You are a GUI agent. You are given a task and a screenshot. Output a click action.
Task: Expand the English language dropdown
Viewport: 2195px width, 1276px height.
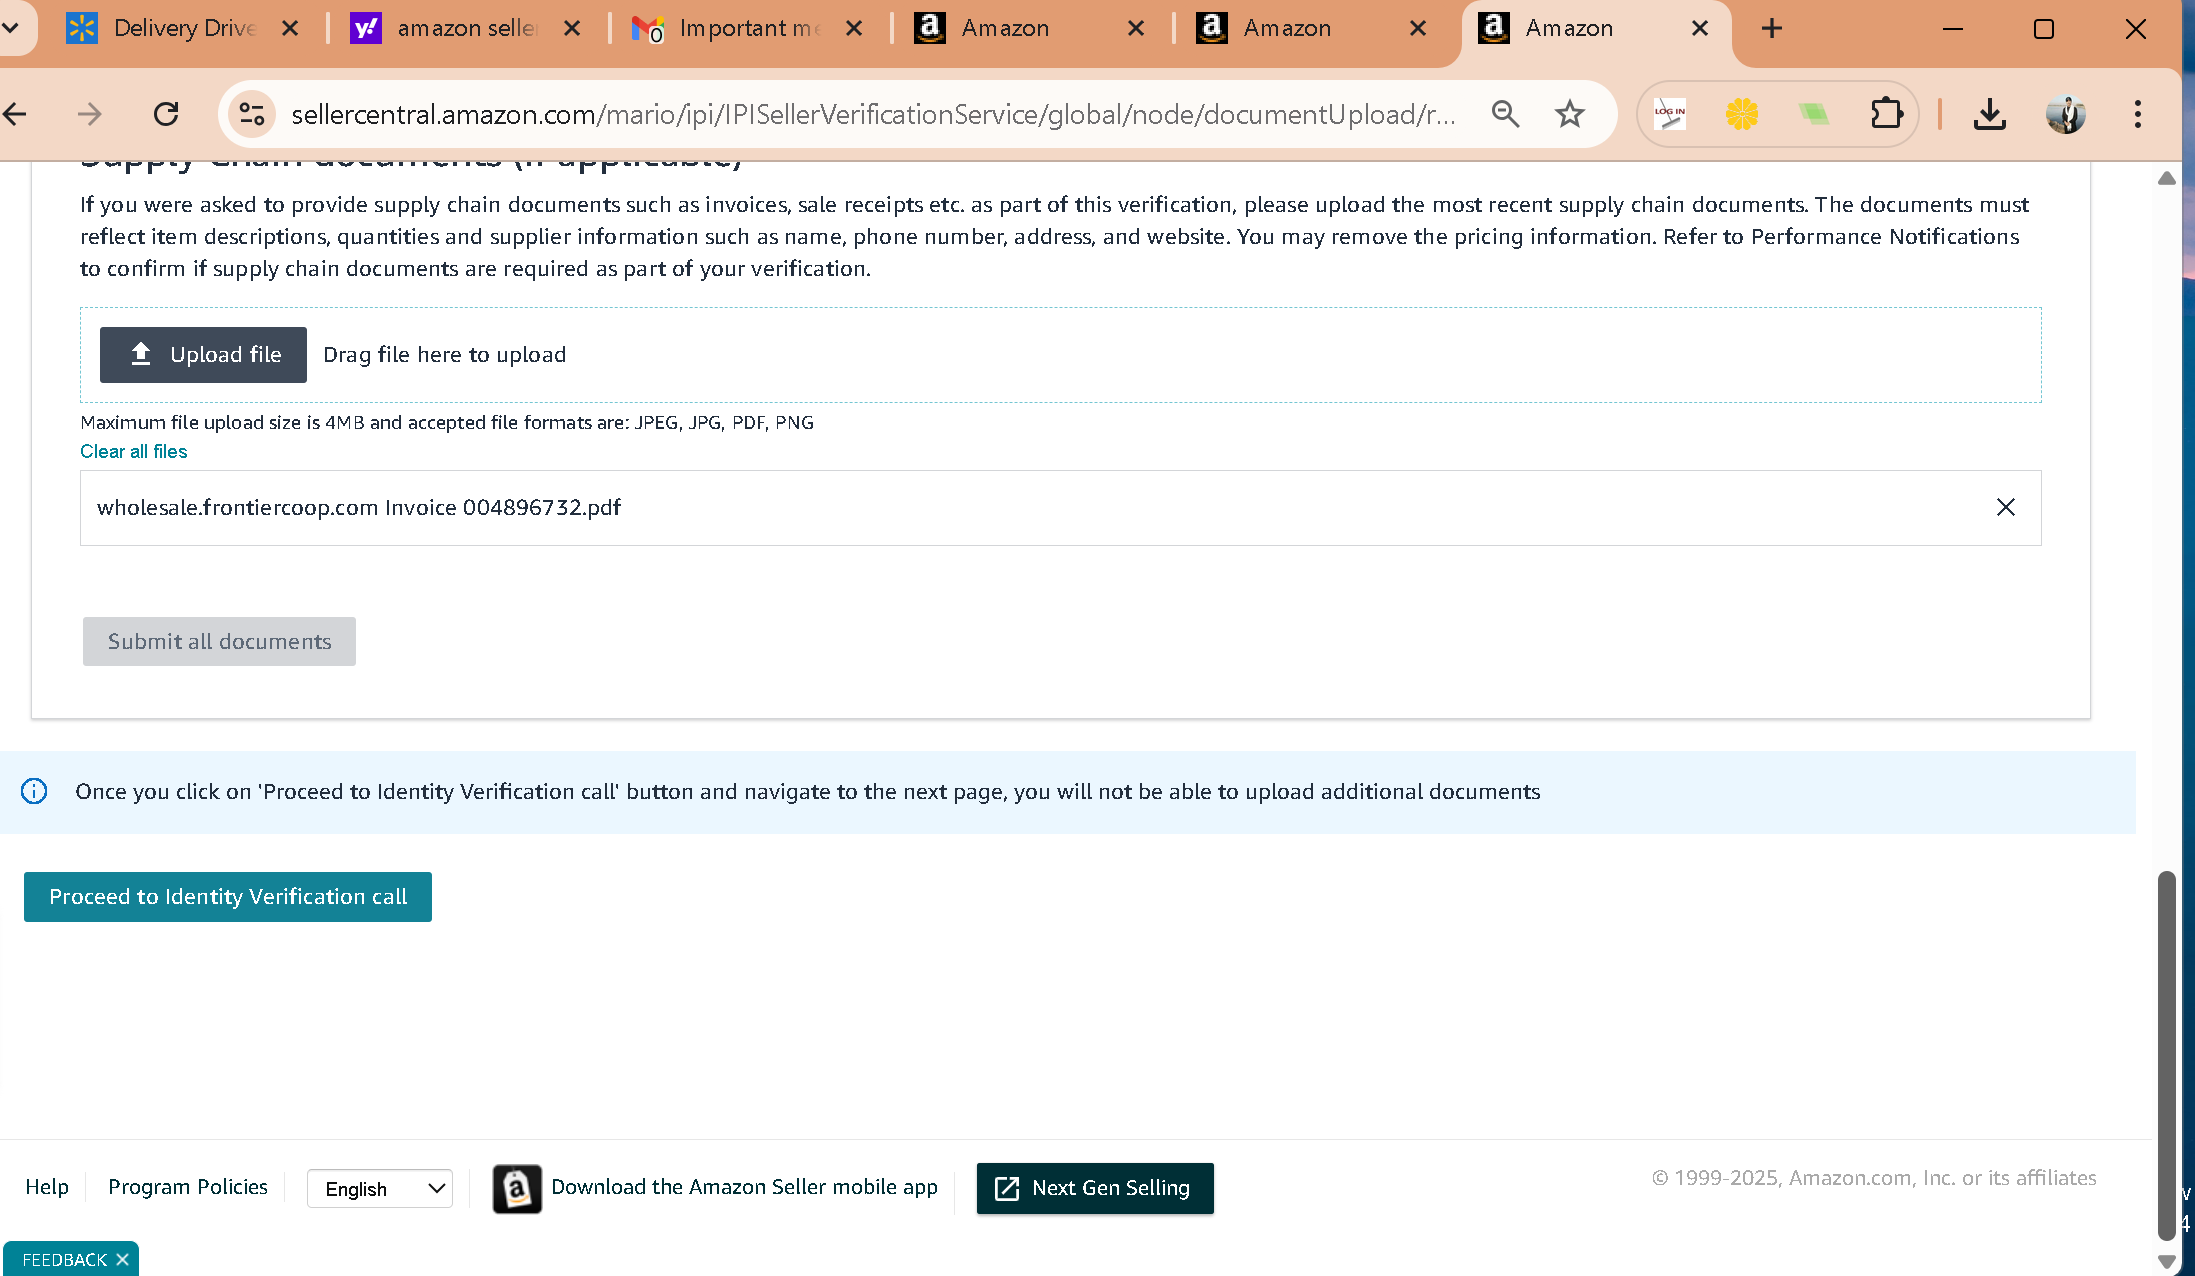coord(380,1189)
